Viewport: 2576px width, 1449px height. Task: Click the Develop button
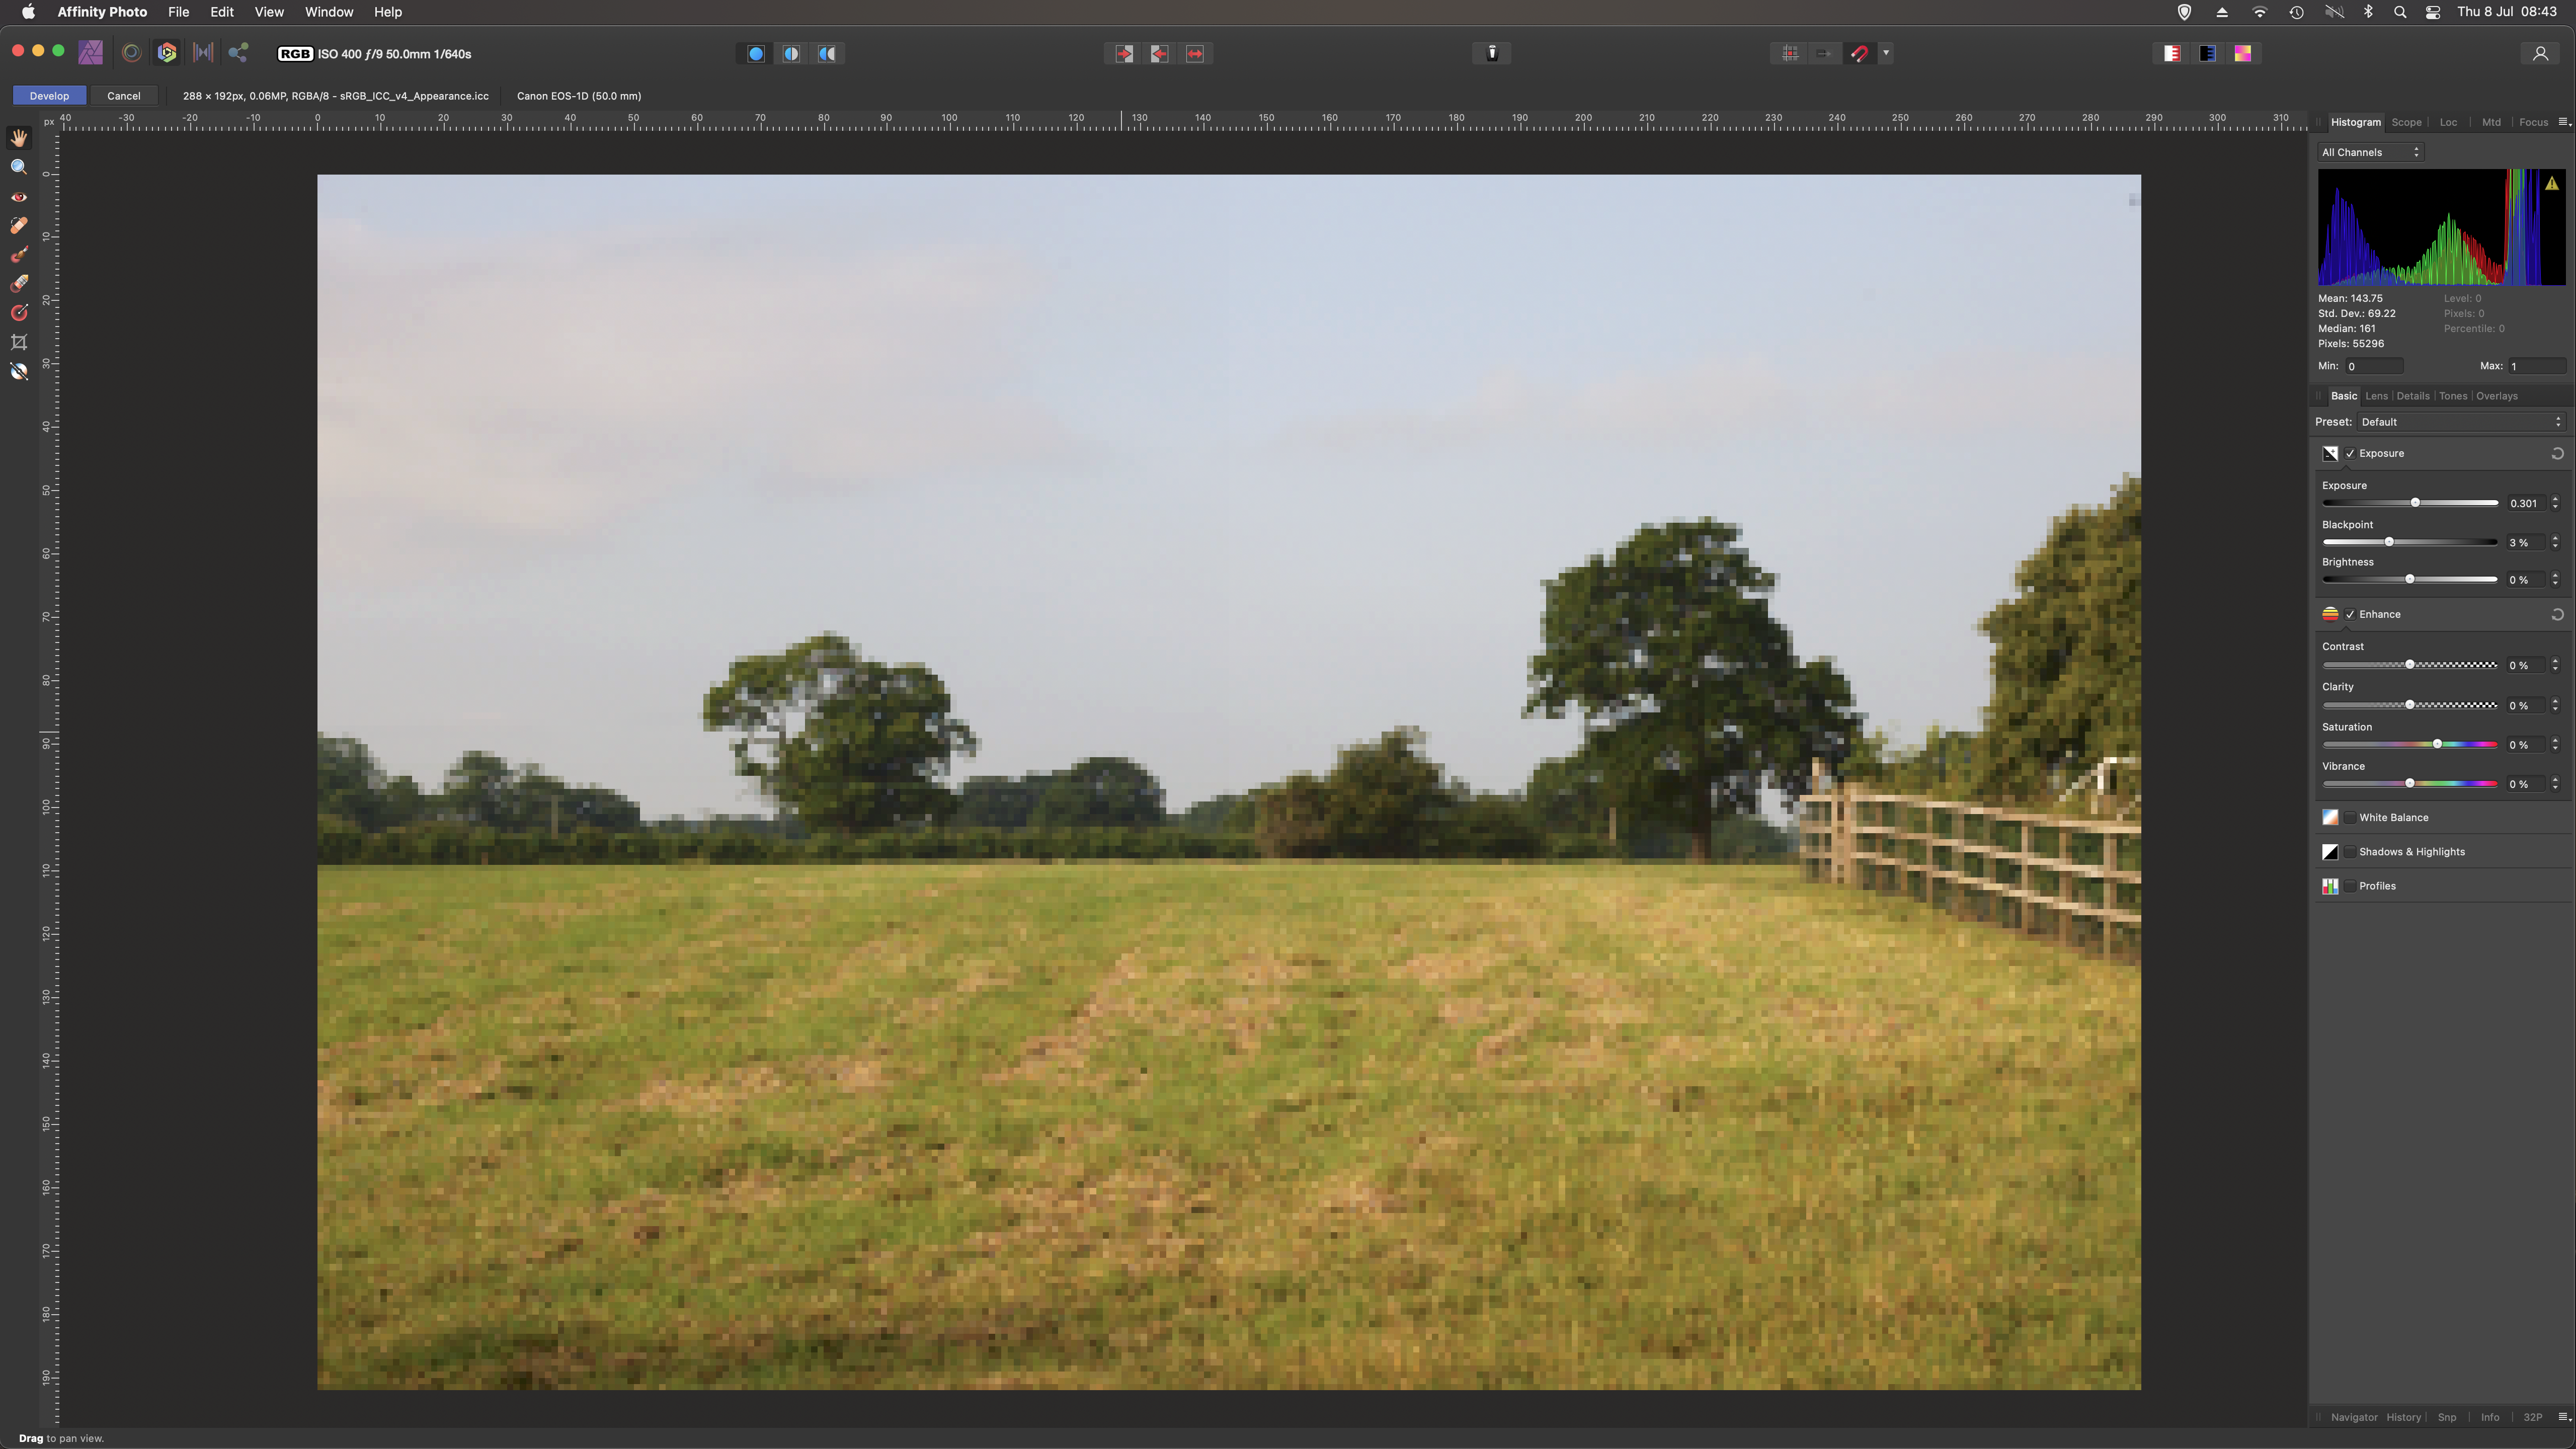click(x=49, y=96)
